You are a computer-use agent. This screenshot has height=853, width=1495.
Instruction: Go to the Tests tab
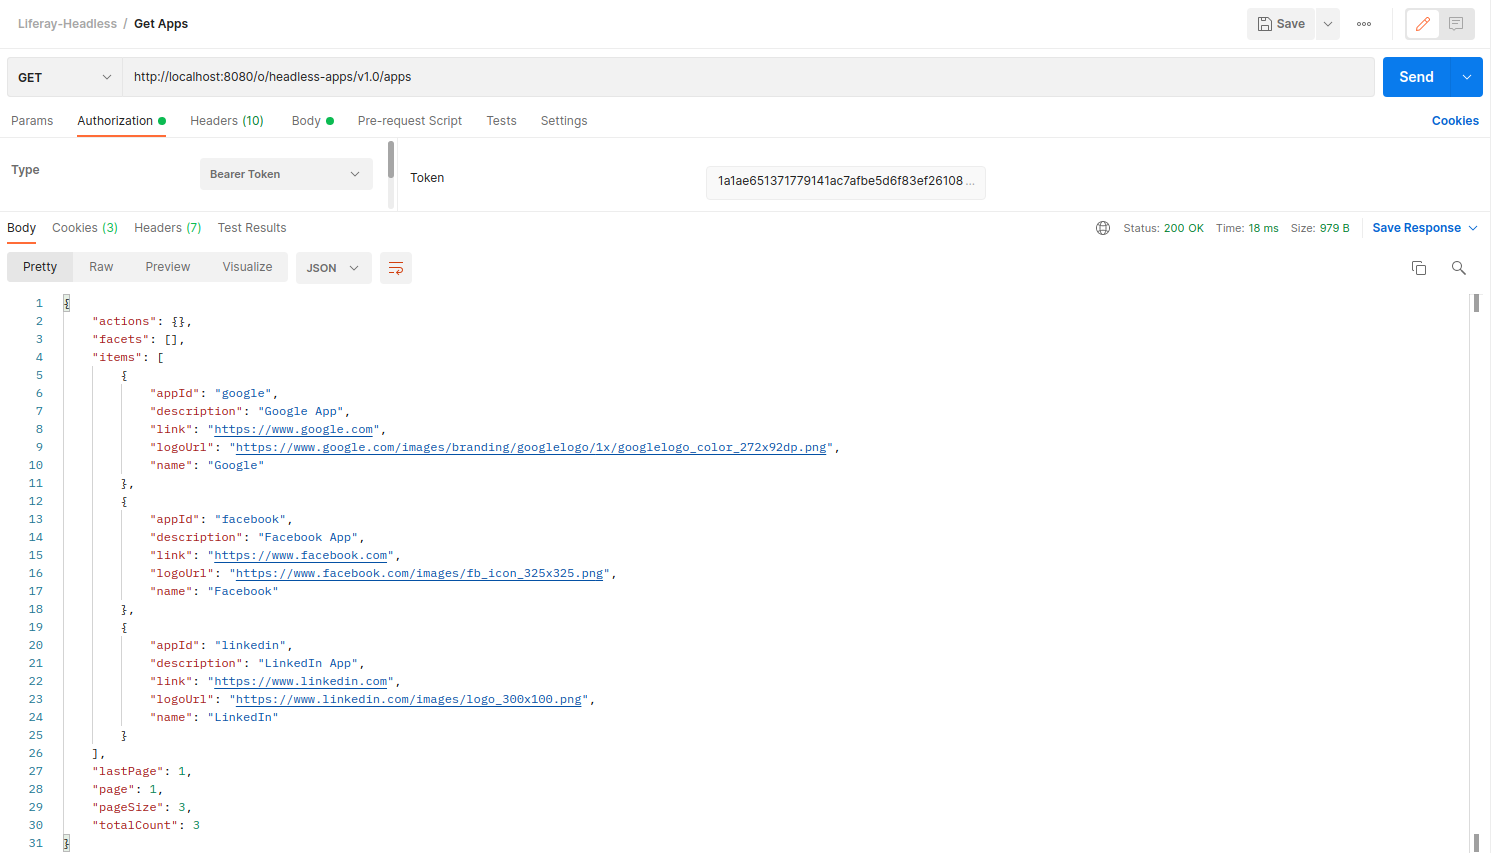[501, 121]
